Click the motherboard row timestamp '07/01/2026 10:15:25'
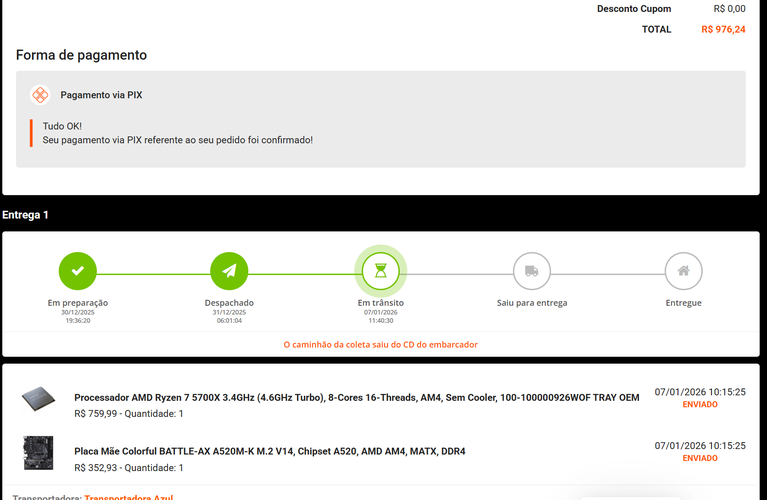 click(700, 446)
